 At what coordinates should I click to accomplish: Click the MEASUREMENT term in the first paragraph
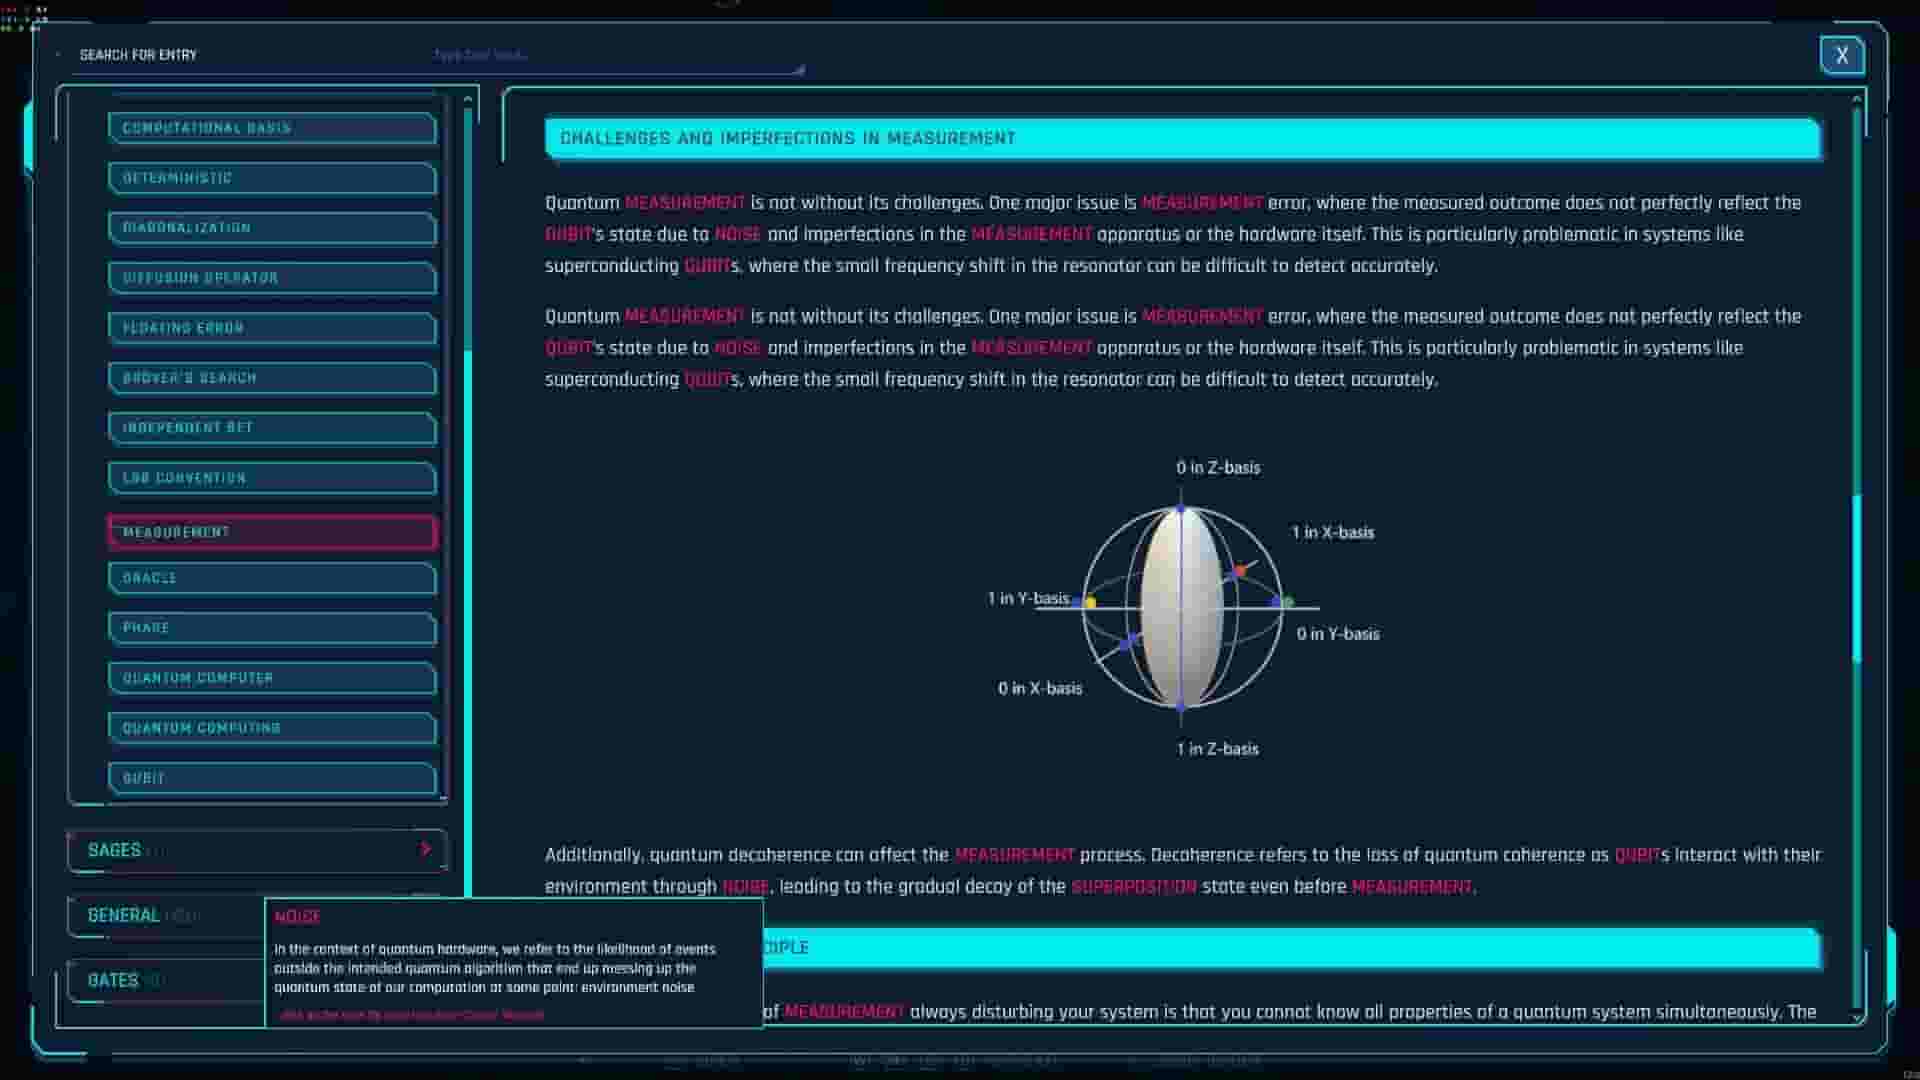pos(686,202)
